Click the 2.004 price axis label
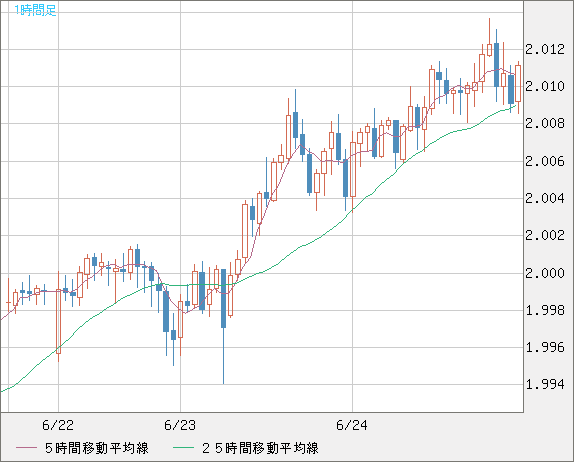Image resolution: width=574 pixels, height=462 pixels. coord(545,198)
